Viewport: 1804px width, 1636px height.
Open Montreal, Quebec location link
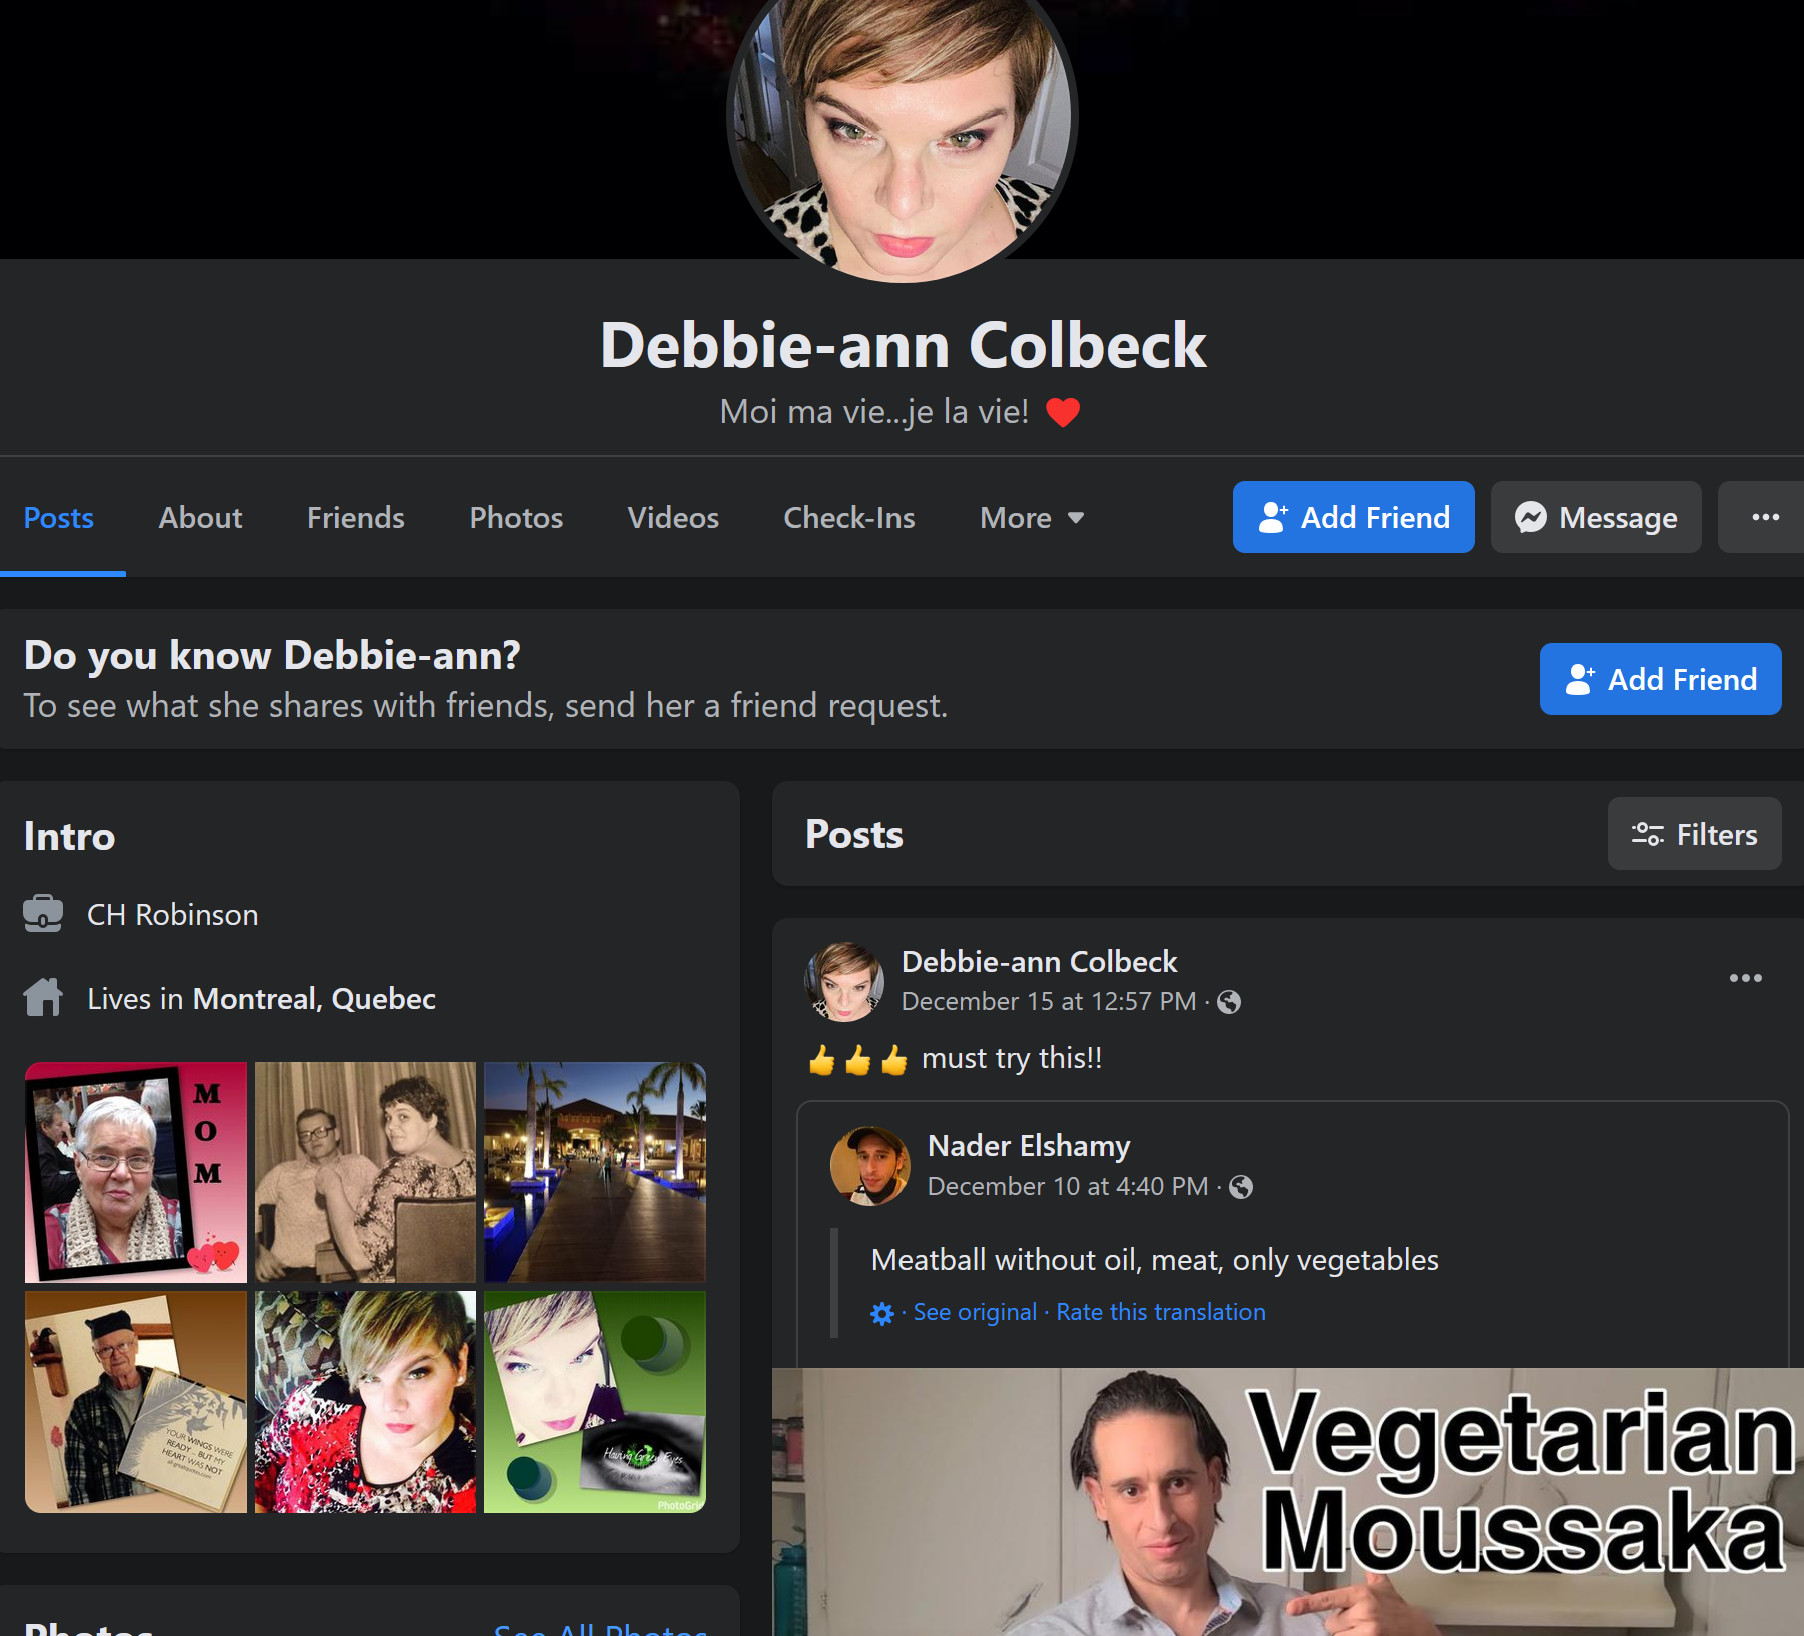tap(314, 999)
